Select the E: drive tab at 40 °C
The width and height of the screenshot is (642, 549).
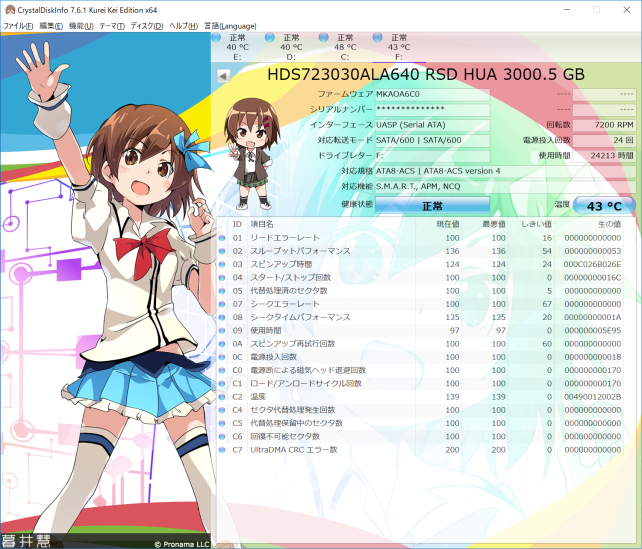[237, 47]
